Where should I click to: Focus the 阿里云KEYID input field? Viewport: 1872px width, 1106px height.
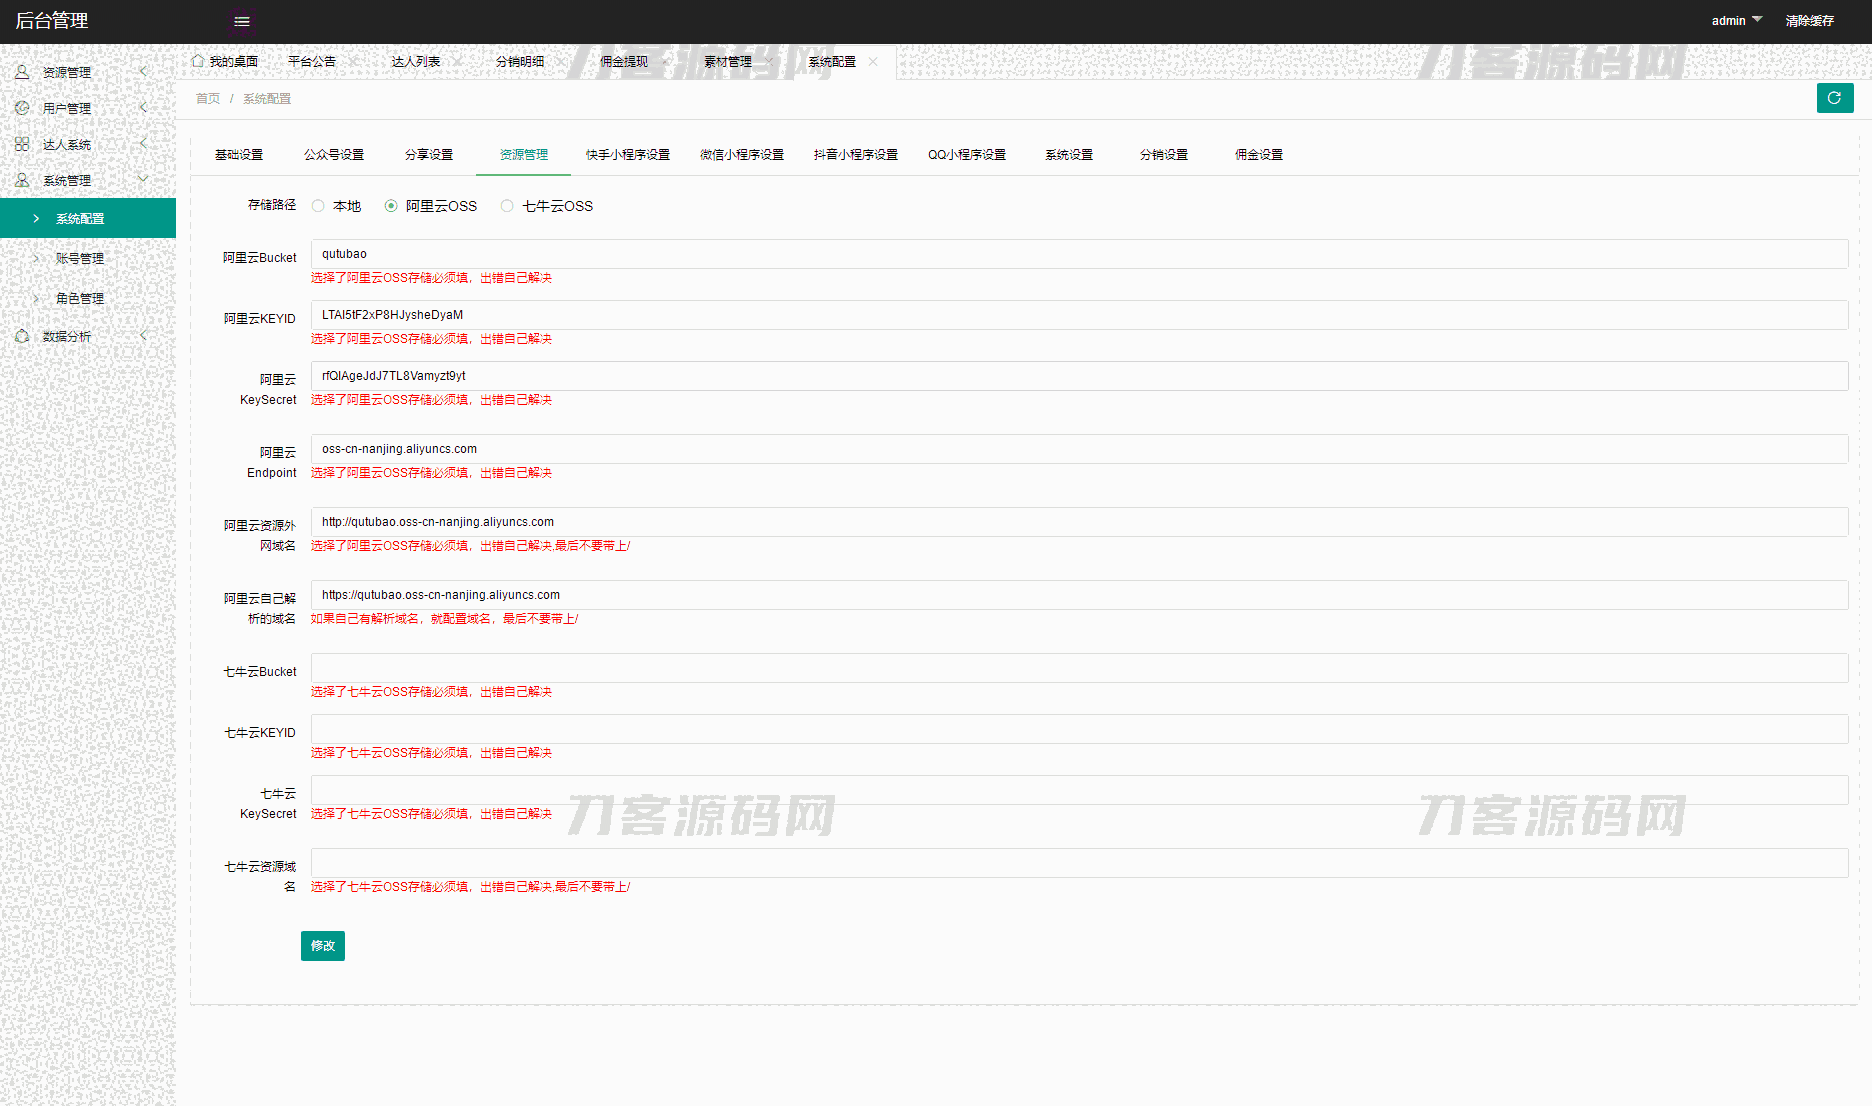1079,315
